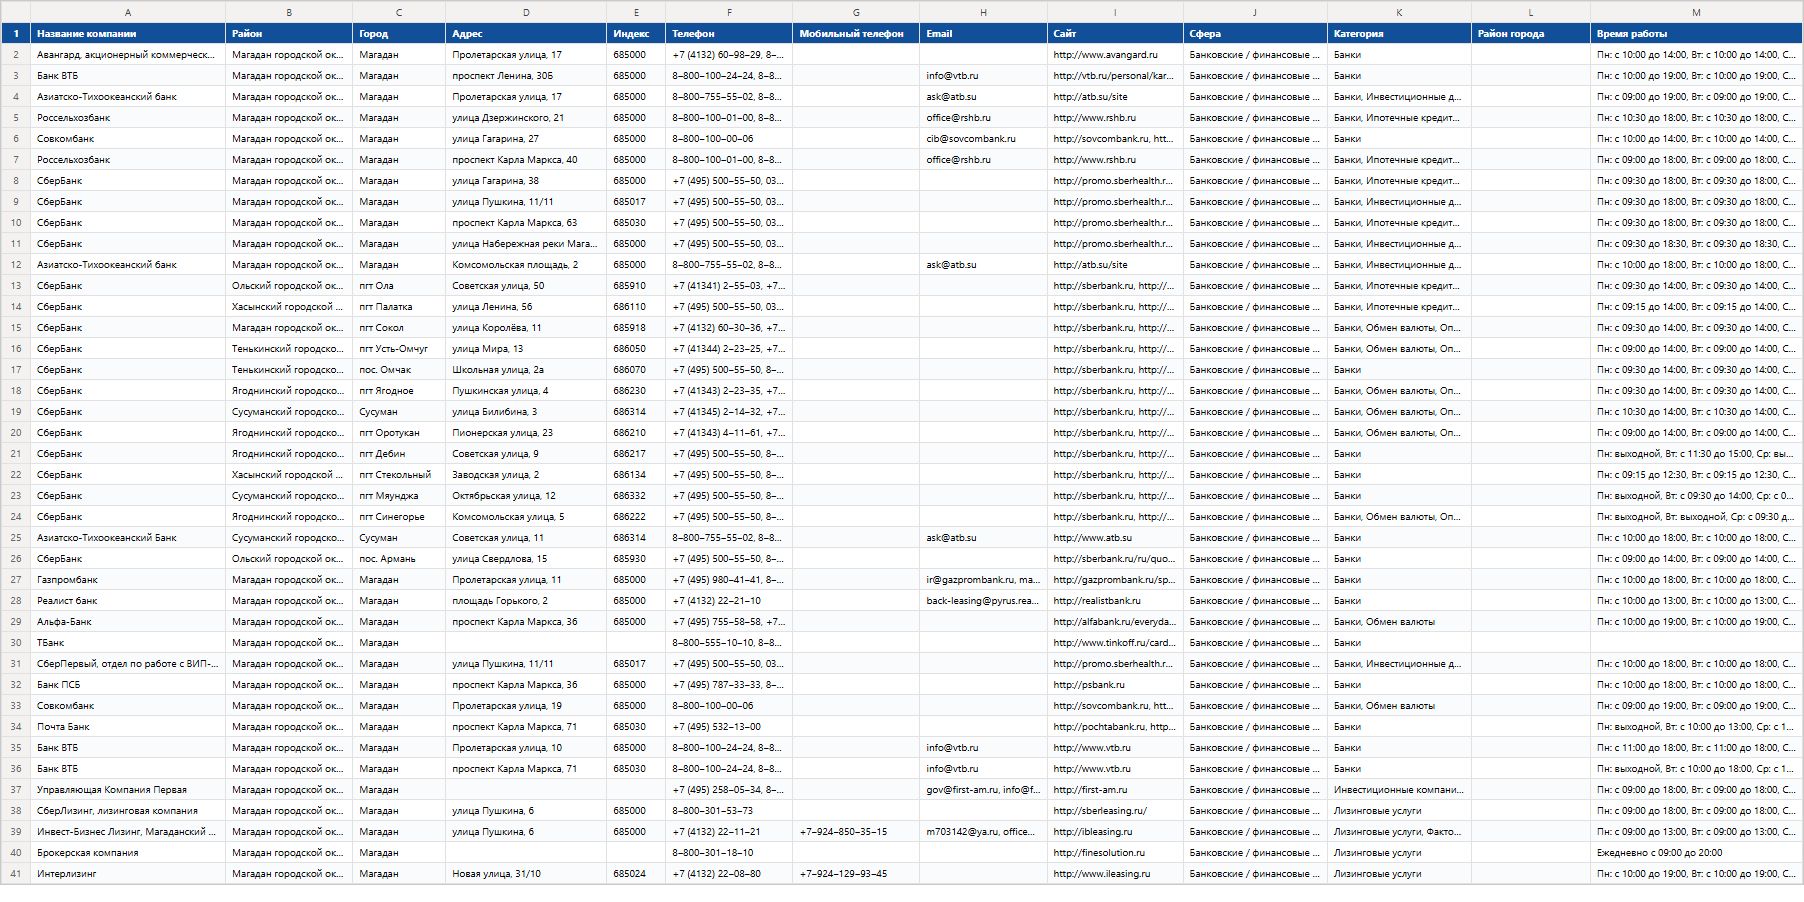The width and height of the screenshot is (1804, 902).
Task: Select the 'Интерлизинг' company cell
Action: tap(128, 873)
